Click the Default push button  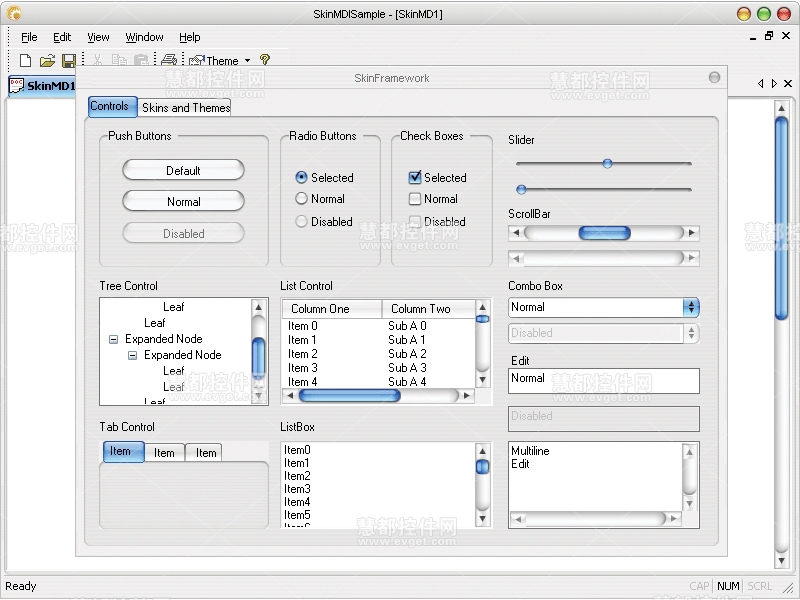(183, 170)
